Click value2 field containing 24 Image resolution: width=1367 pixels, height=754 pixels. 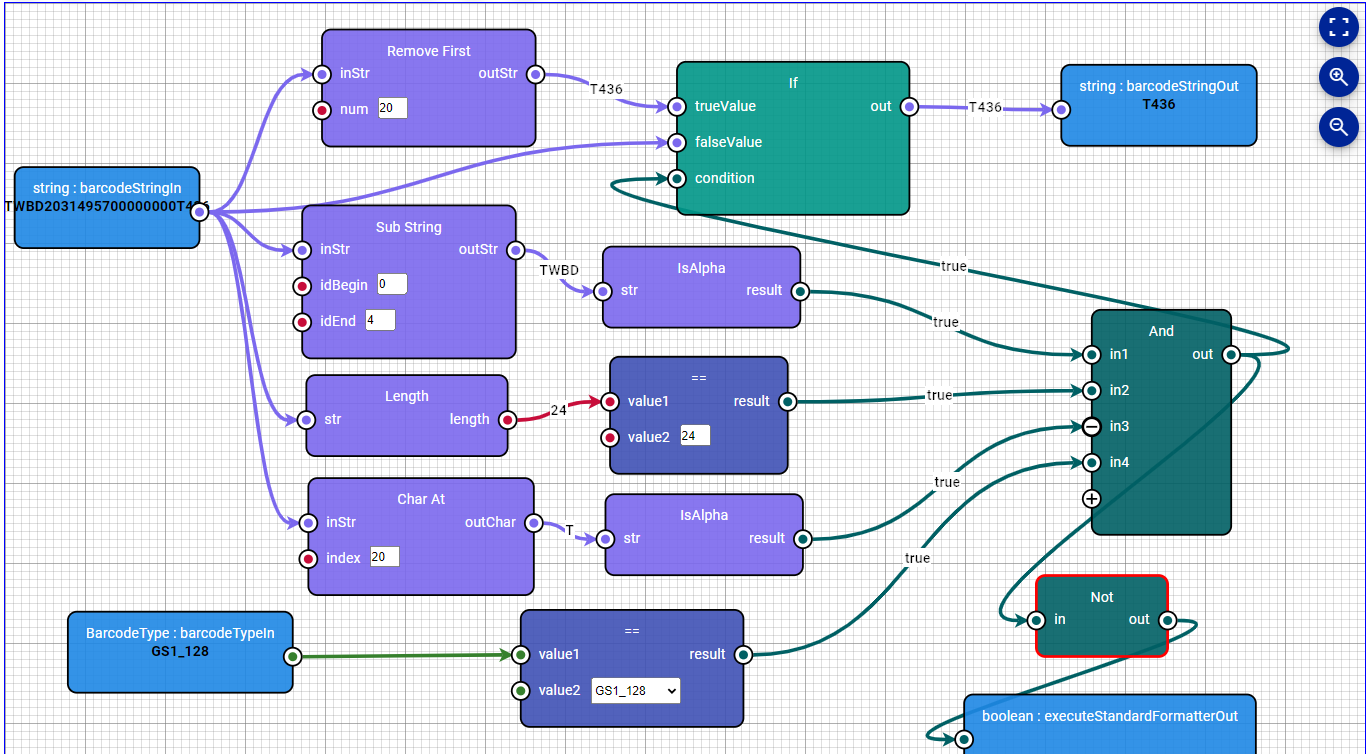[x=695, y=436]
